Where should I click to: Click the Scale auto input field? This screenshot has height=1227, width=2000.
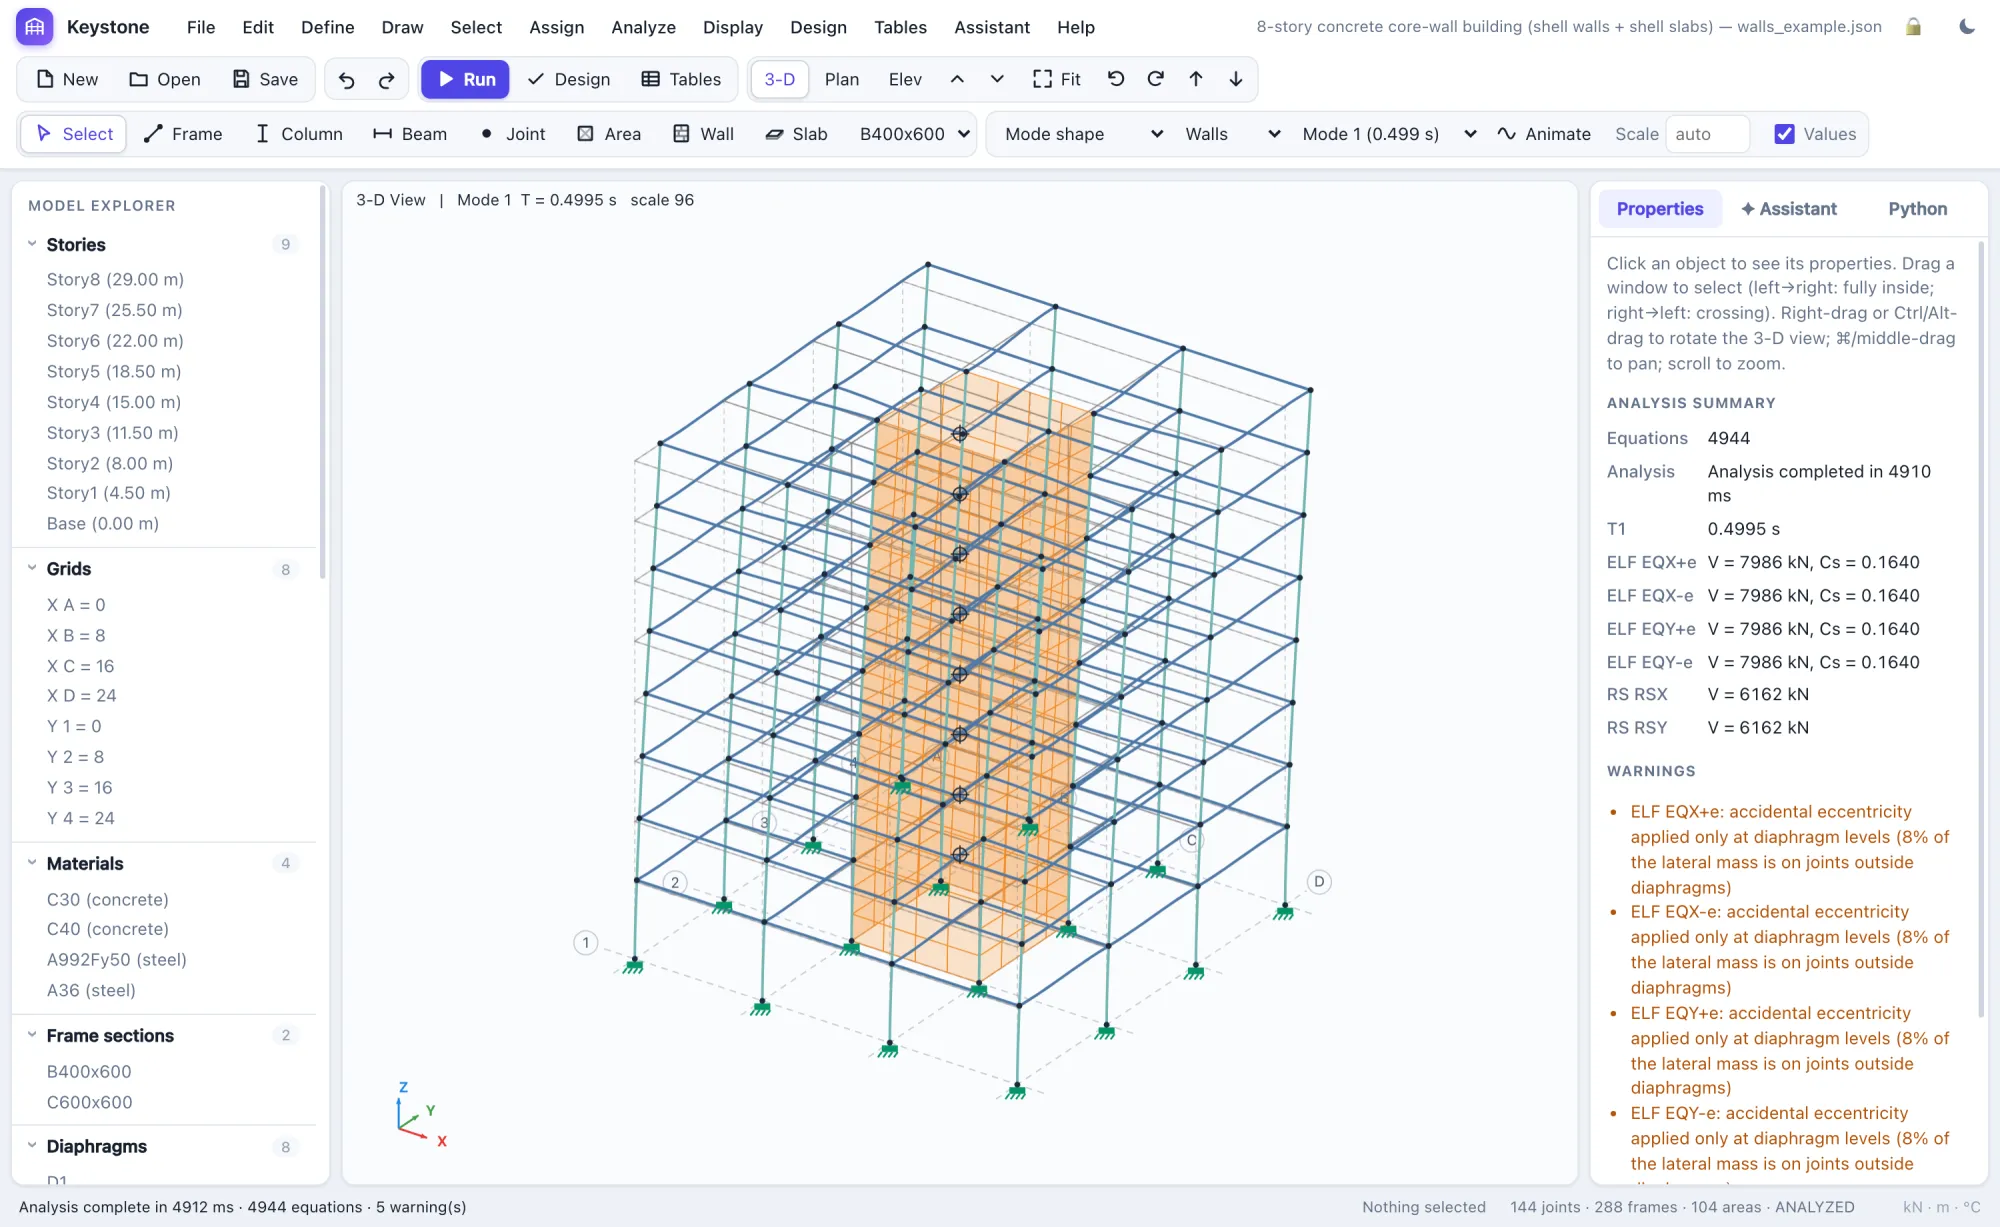tap(1707, 134)
